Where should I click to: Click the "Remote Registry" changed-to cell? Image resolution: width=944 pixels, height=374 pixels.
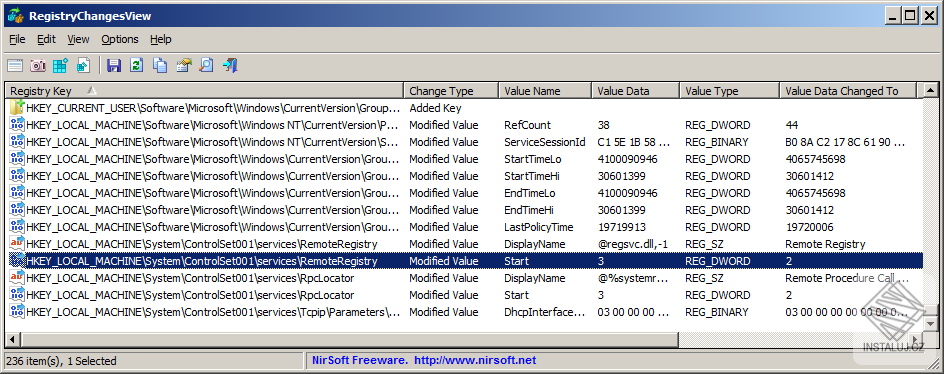pyautogui.click(x=825, y=244)
